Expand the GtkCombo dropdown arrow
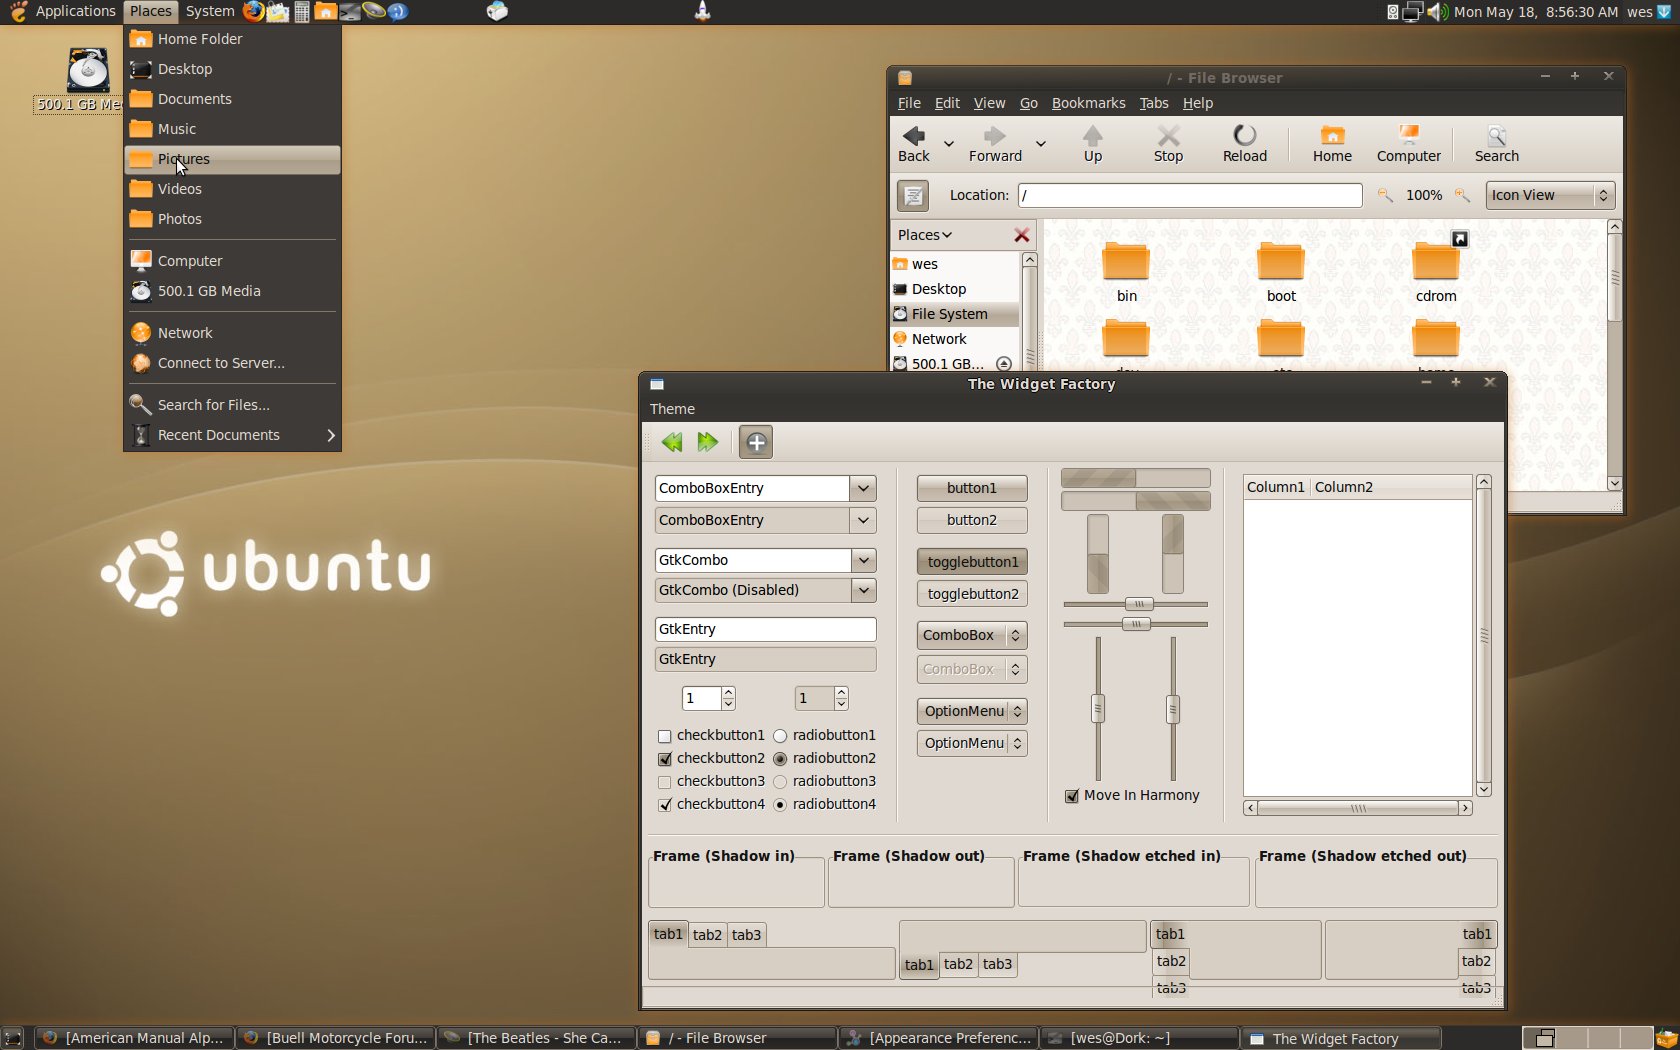 [864, 560]
